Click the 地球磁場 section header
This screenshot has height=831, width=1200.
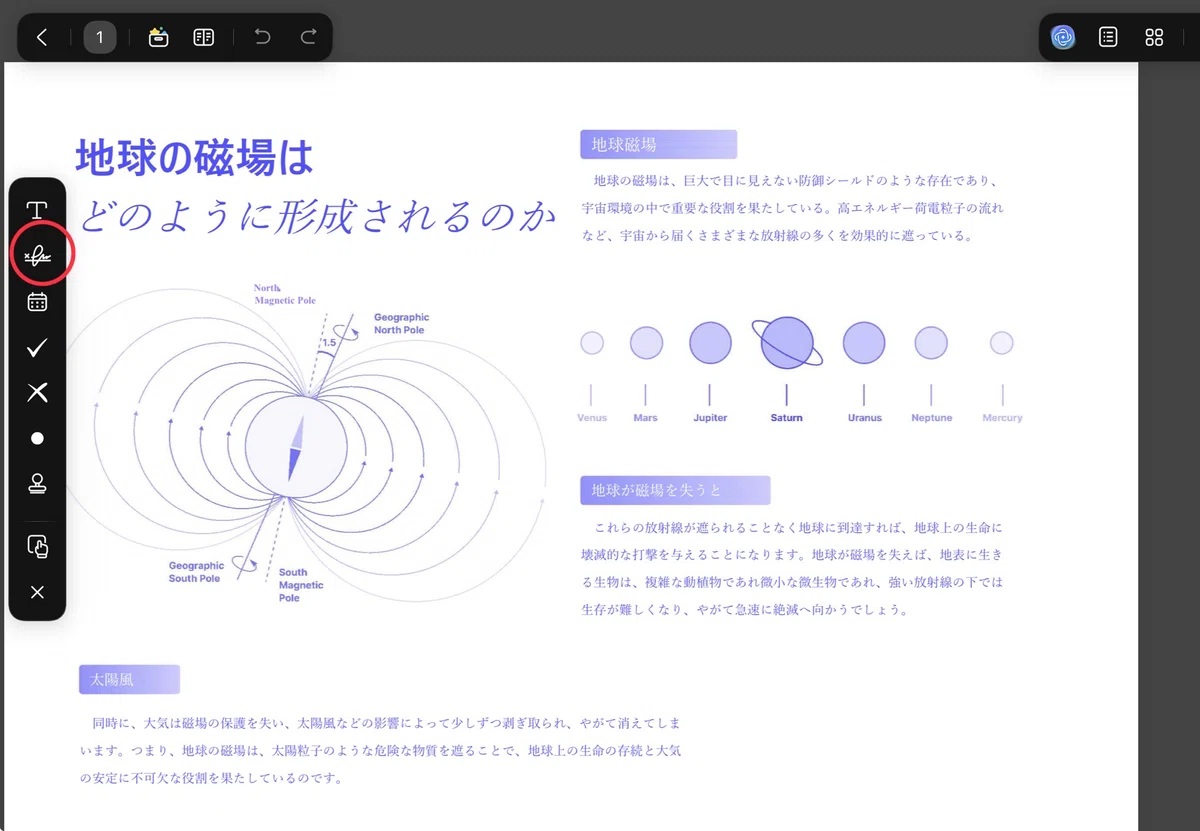click(x=658, y=144)
